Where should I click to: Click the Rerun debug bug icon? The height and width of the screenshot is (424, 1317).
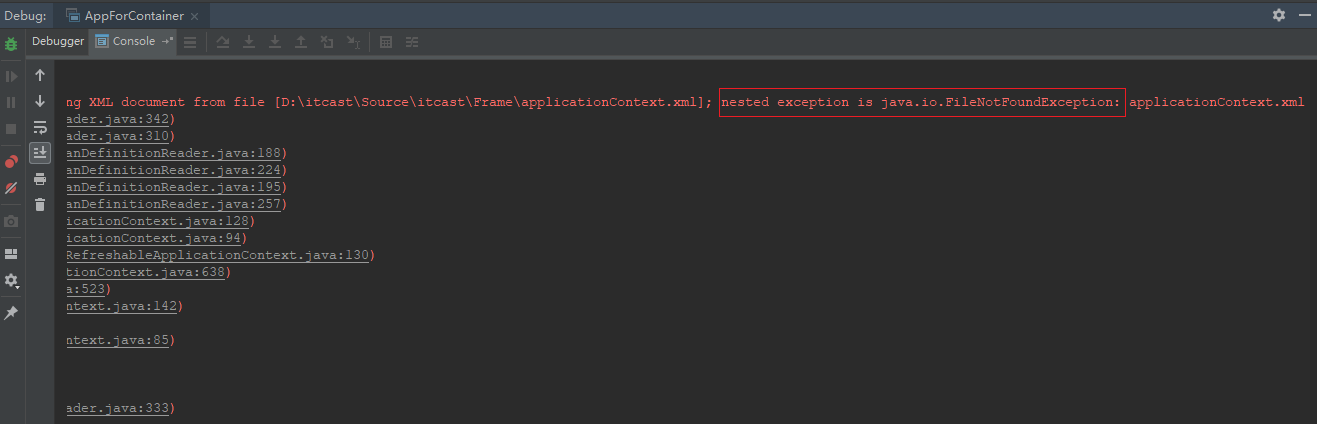coord(11,44)
